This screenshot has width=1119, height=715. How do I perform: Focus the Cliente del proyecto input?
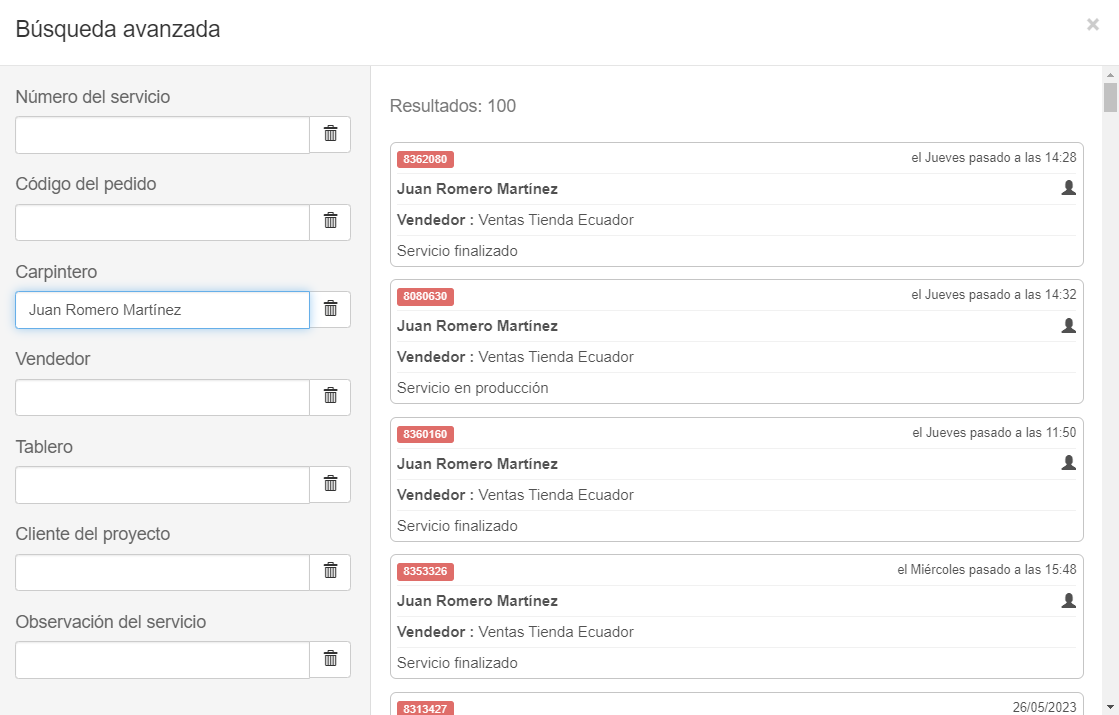point(162,572)
